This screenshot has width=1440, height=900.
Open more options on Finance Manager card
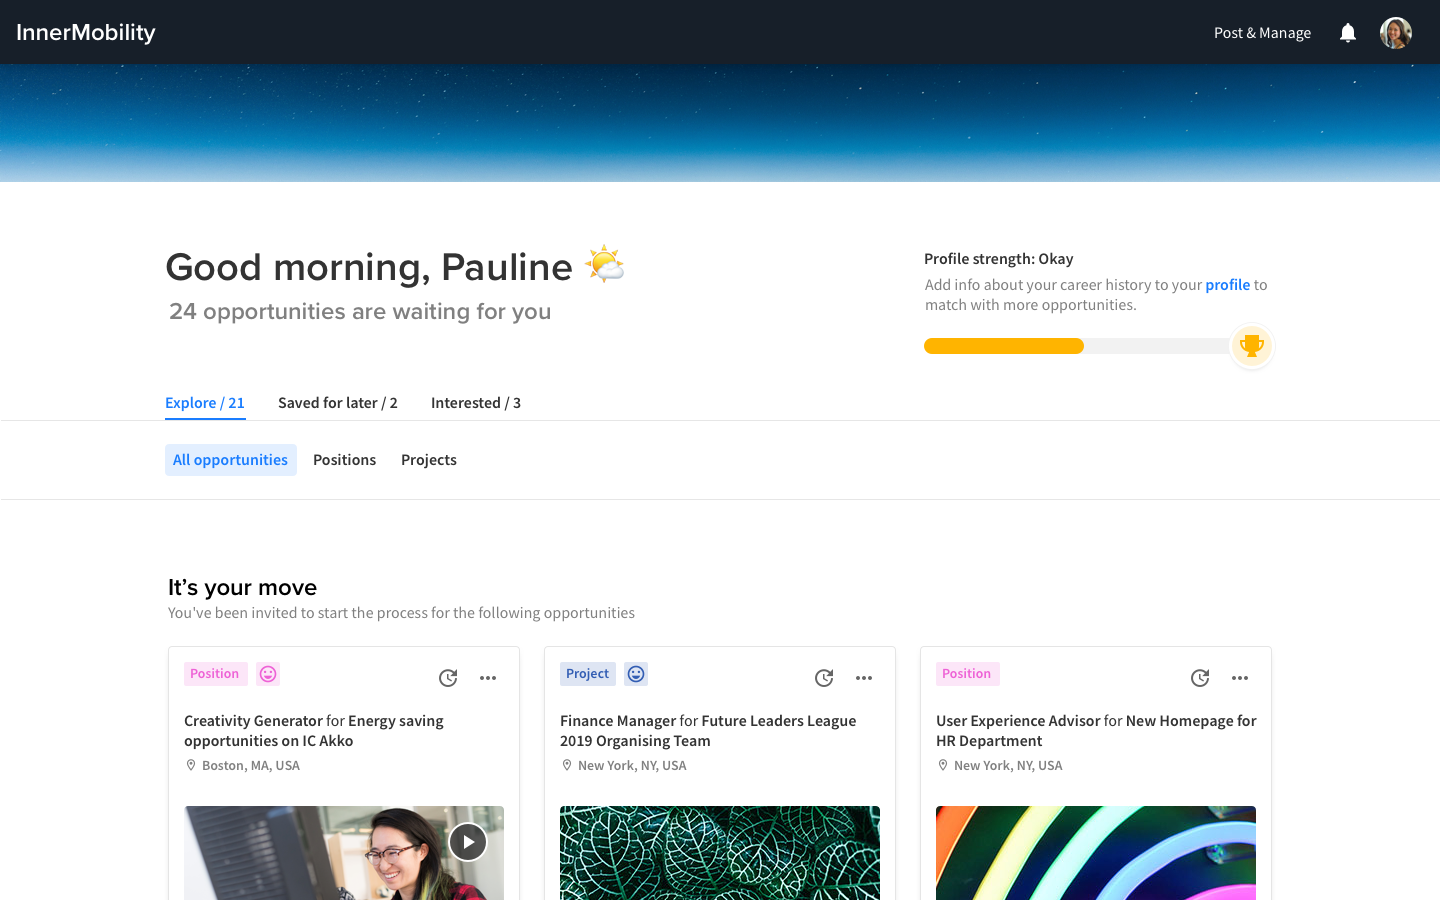tap(864, 678)
